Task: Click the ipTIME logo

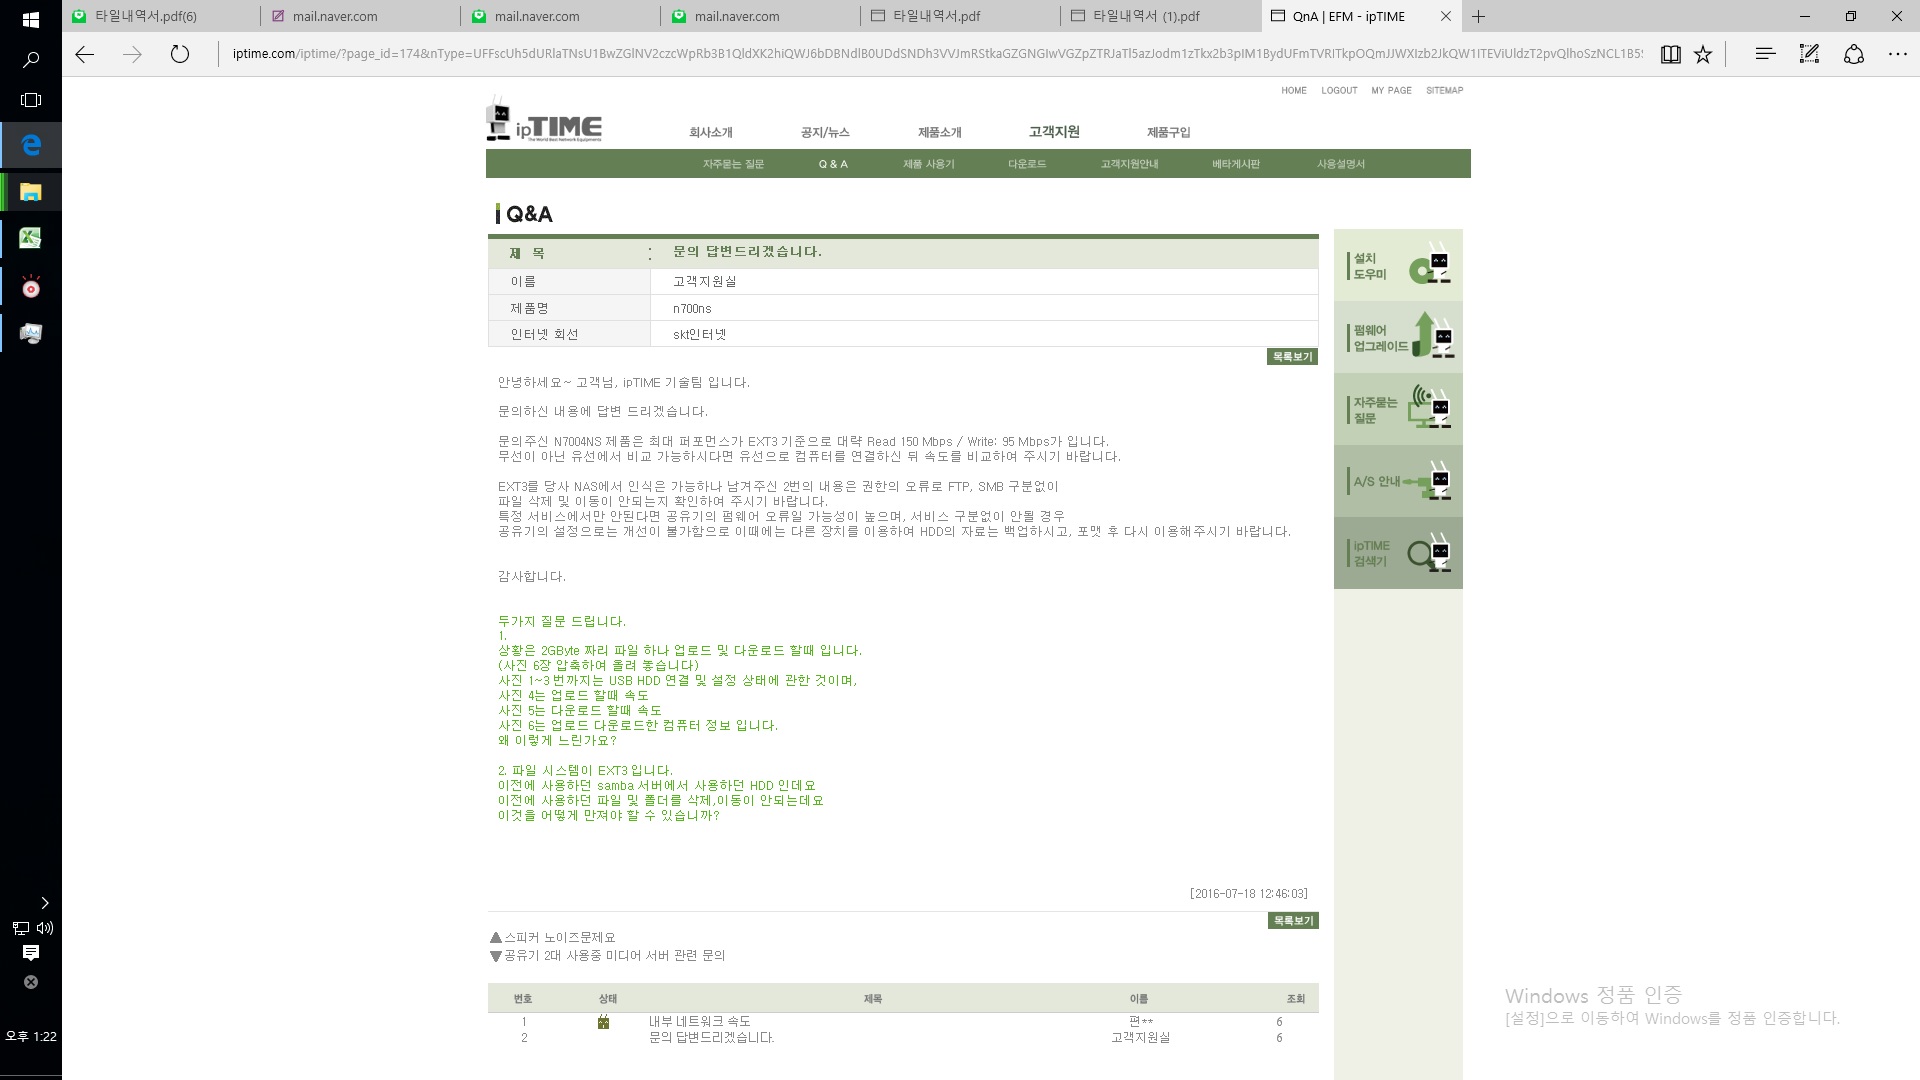Action: 544,120
